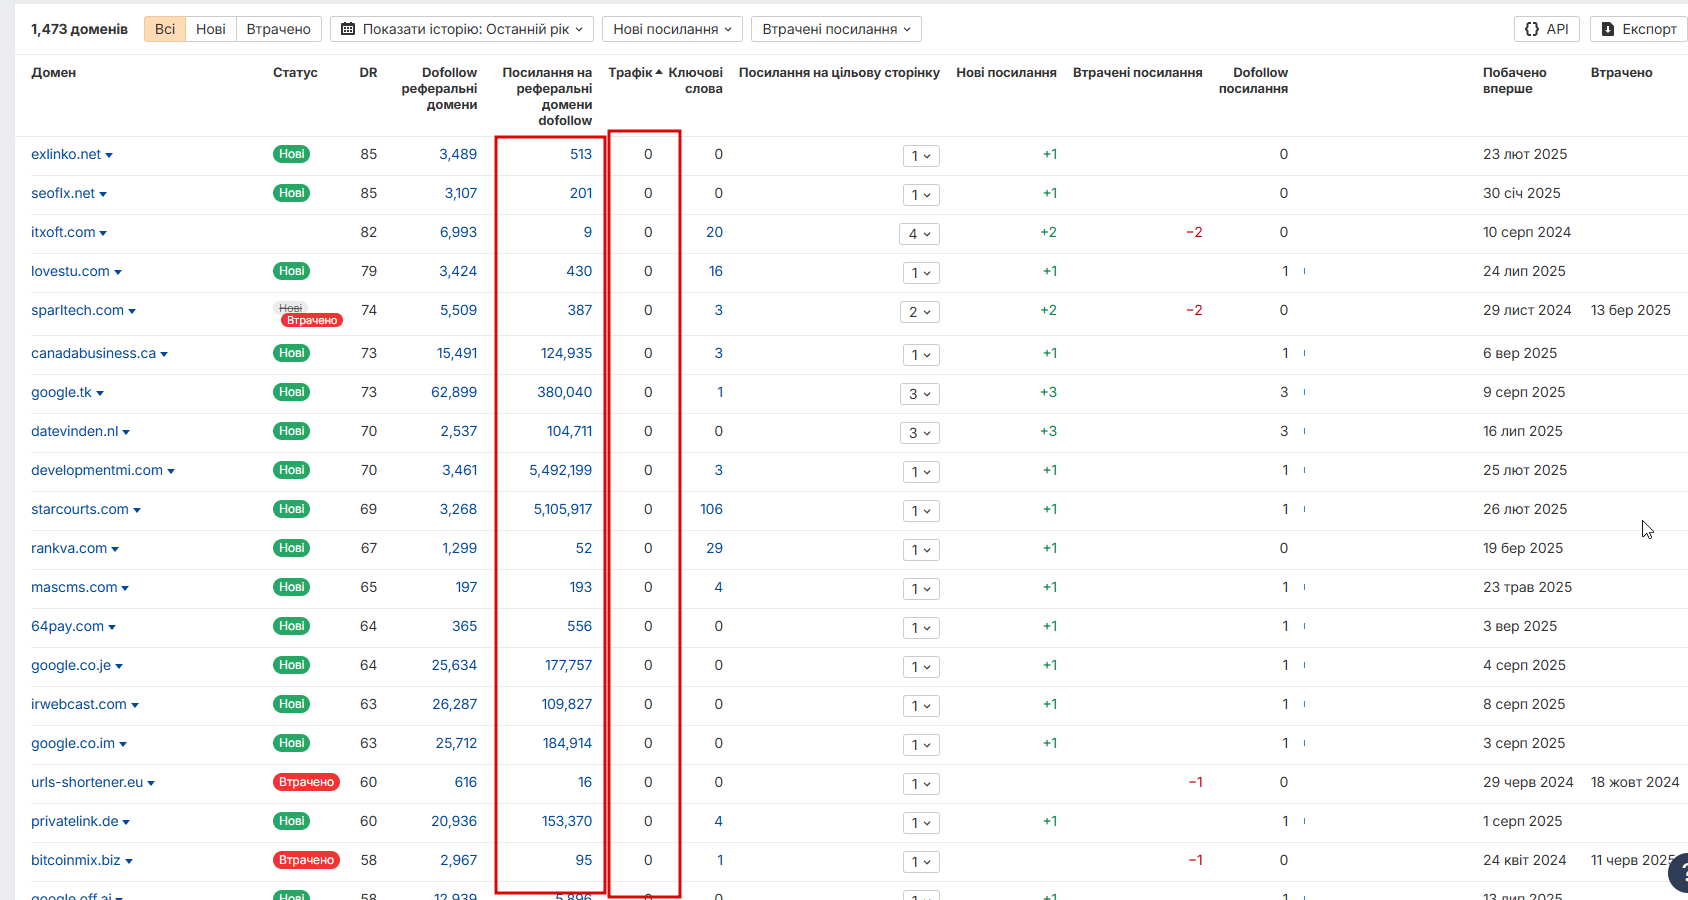Click the API button
The height and width of the screenshot is (900, 1688).
pyautogui.click(x=1546, y=29)
